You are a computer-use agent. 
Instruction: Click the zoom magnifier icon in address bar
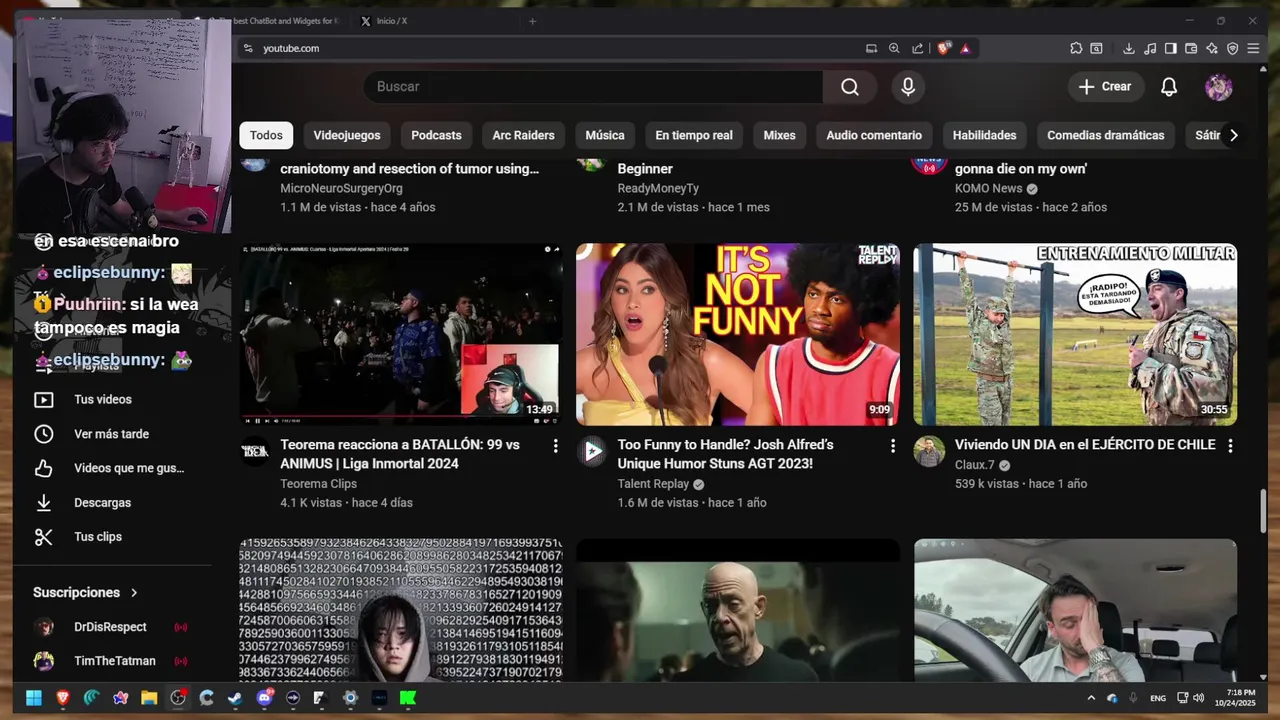(894, 48)
